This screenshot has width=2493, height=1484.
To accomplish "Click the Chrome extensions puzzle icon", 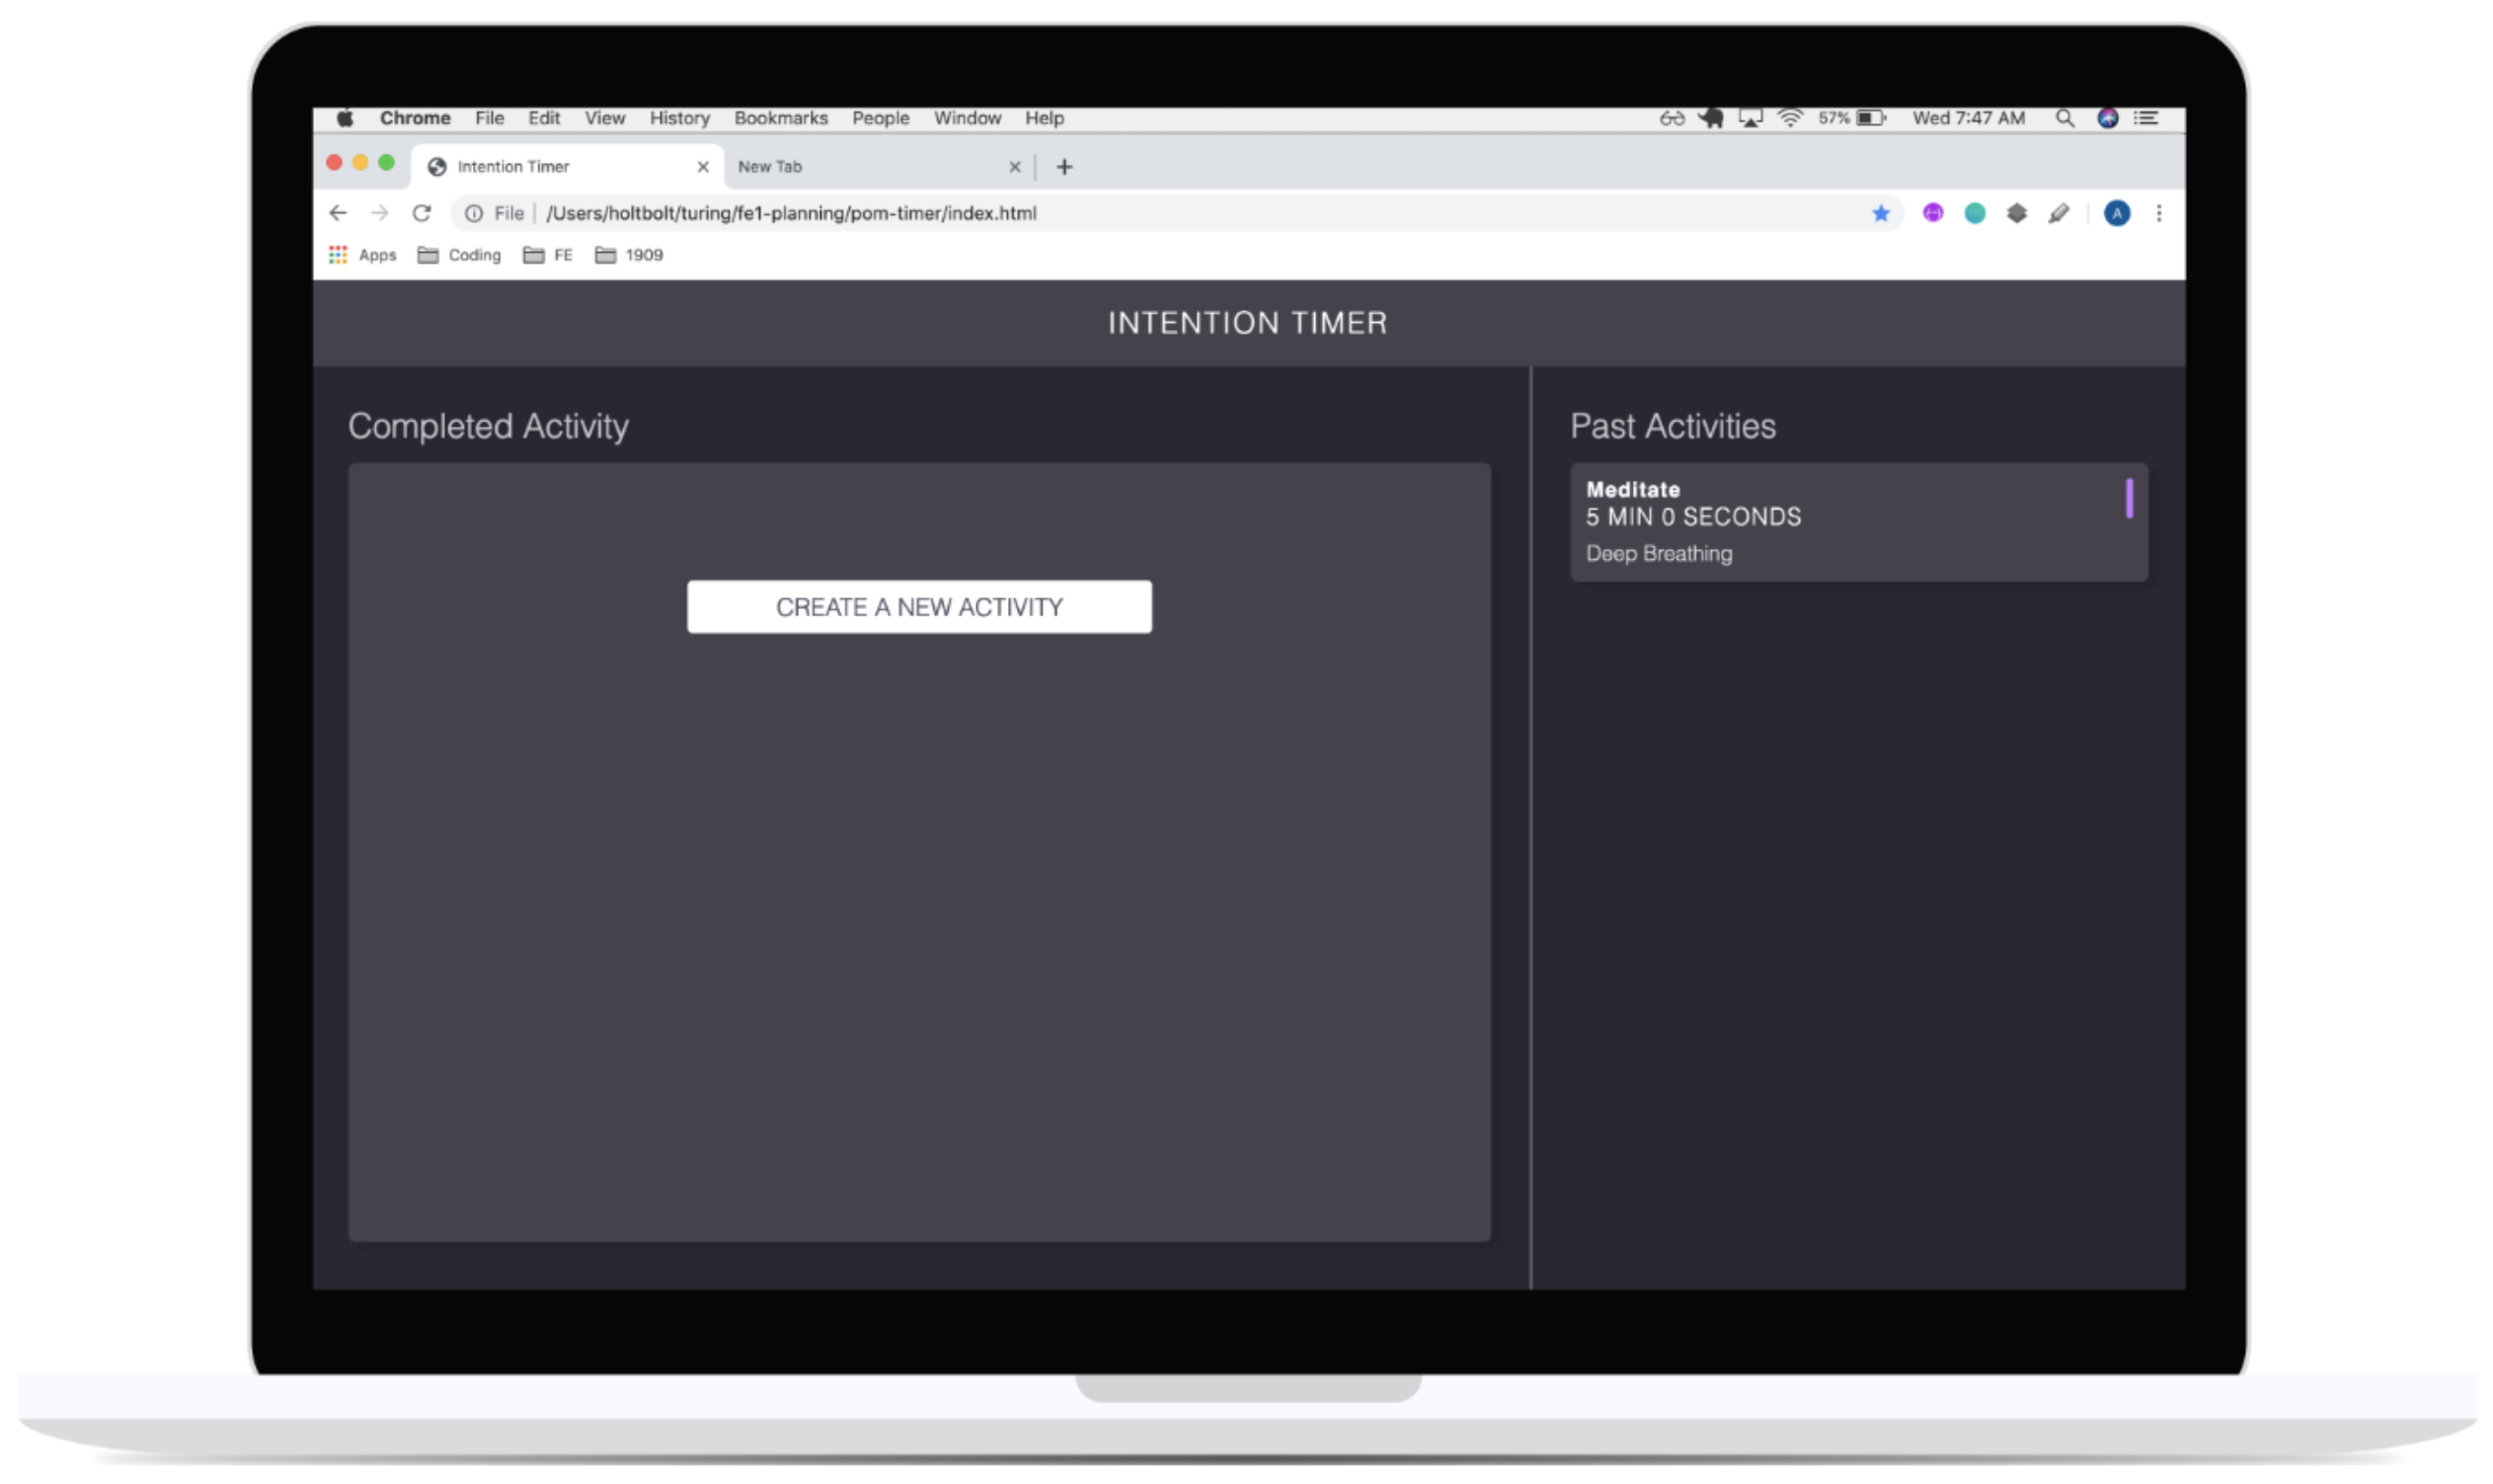I will (x=2014, y=212).
